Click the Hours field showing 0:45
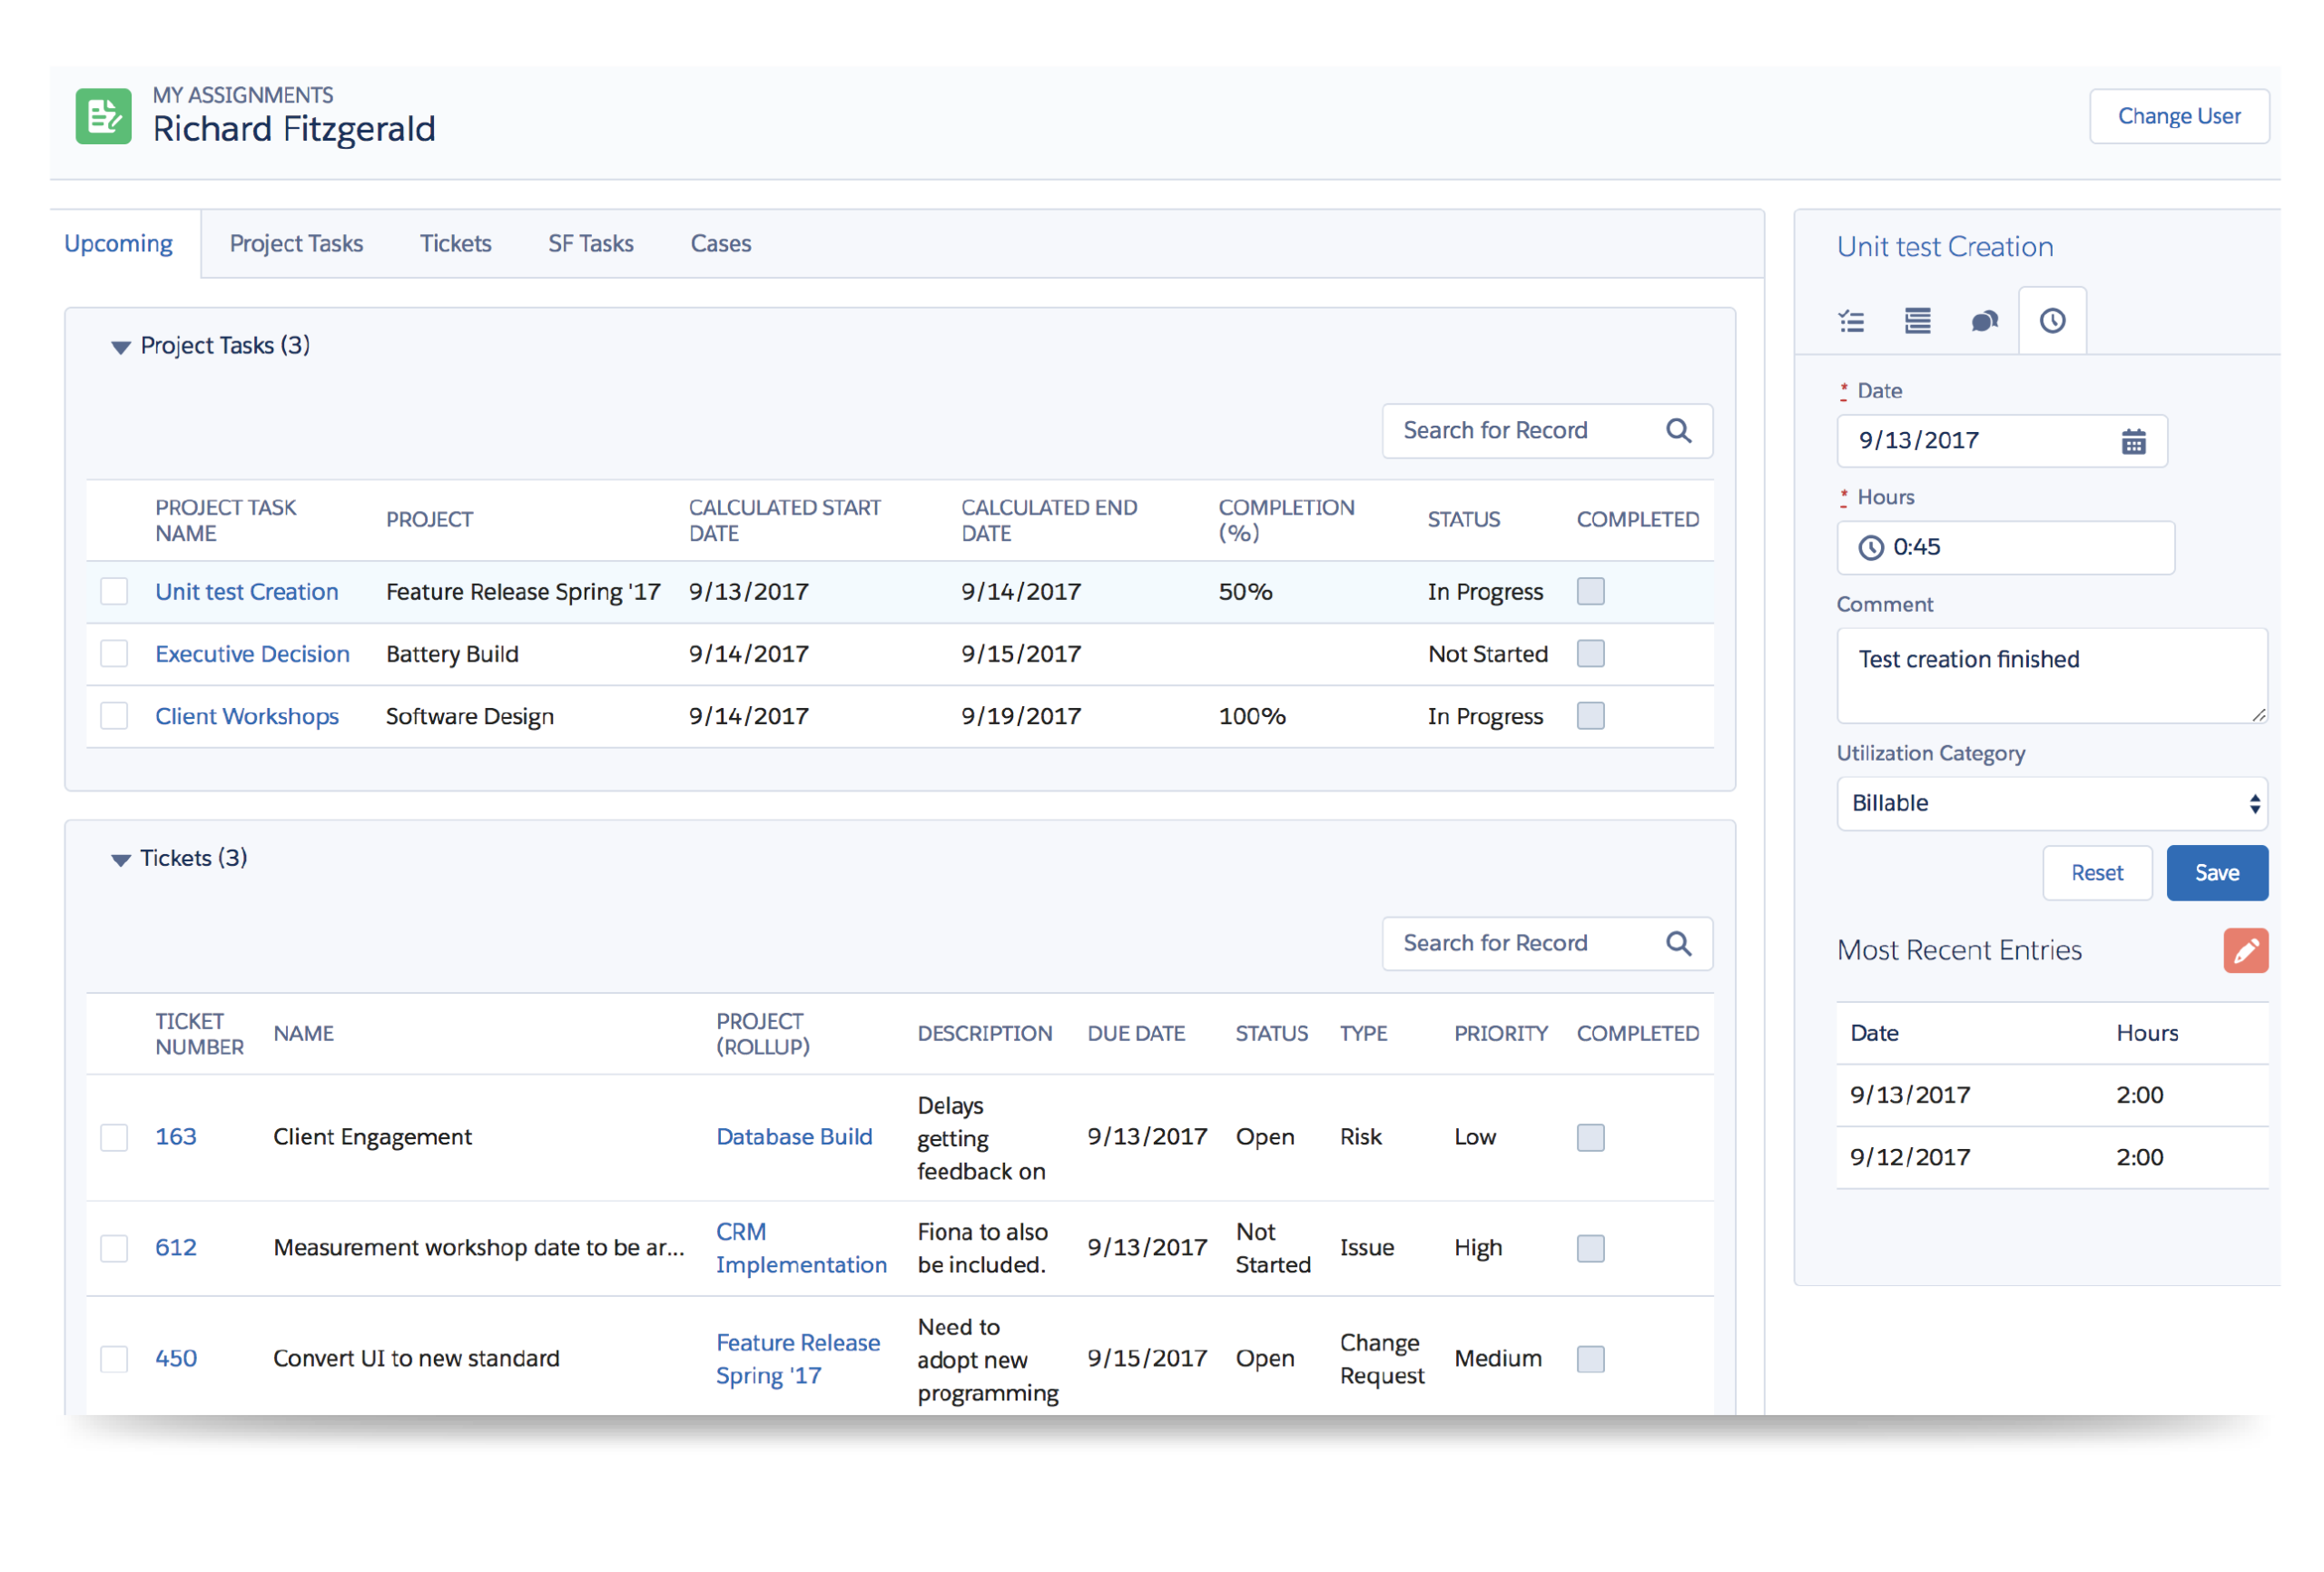Screen dimensions: 2324x1572 point(2005,548)
